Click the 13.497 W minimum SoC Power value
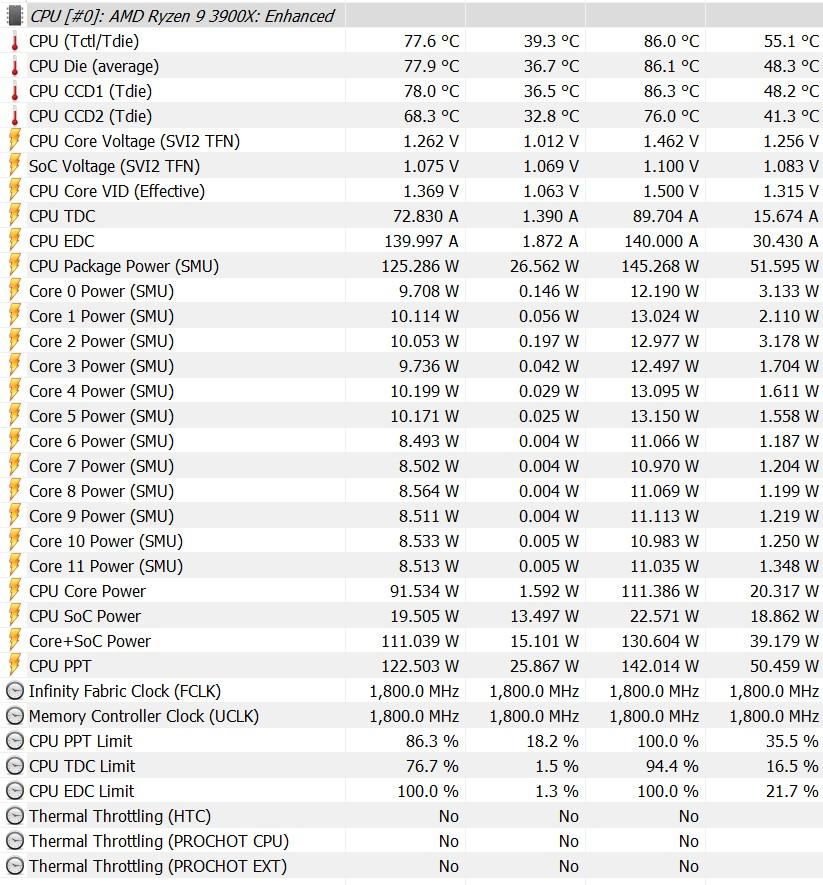The image size is (823, 885). click(544, 616)
